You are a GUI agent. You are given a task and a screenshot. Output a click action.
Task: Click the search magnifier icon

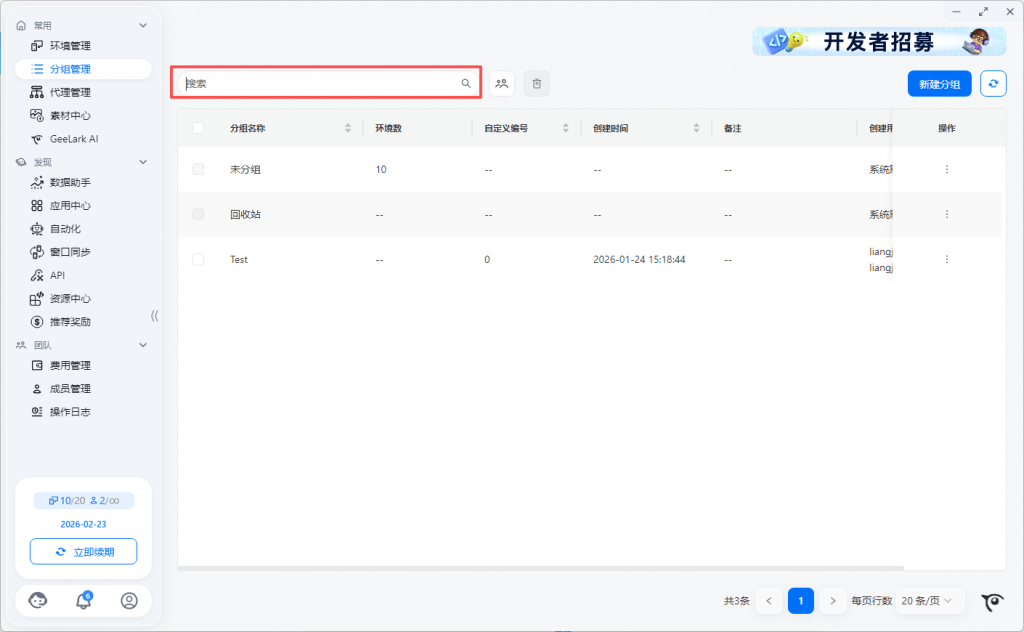466,84
